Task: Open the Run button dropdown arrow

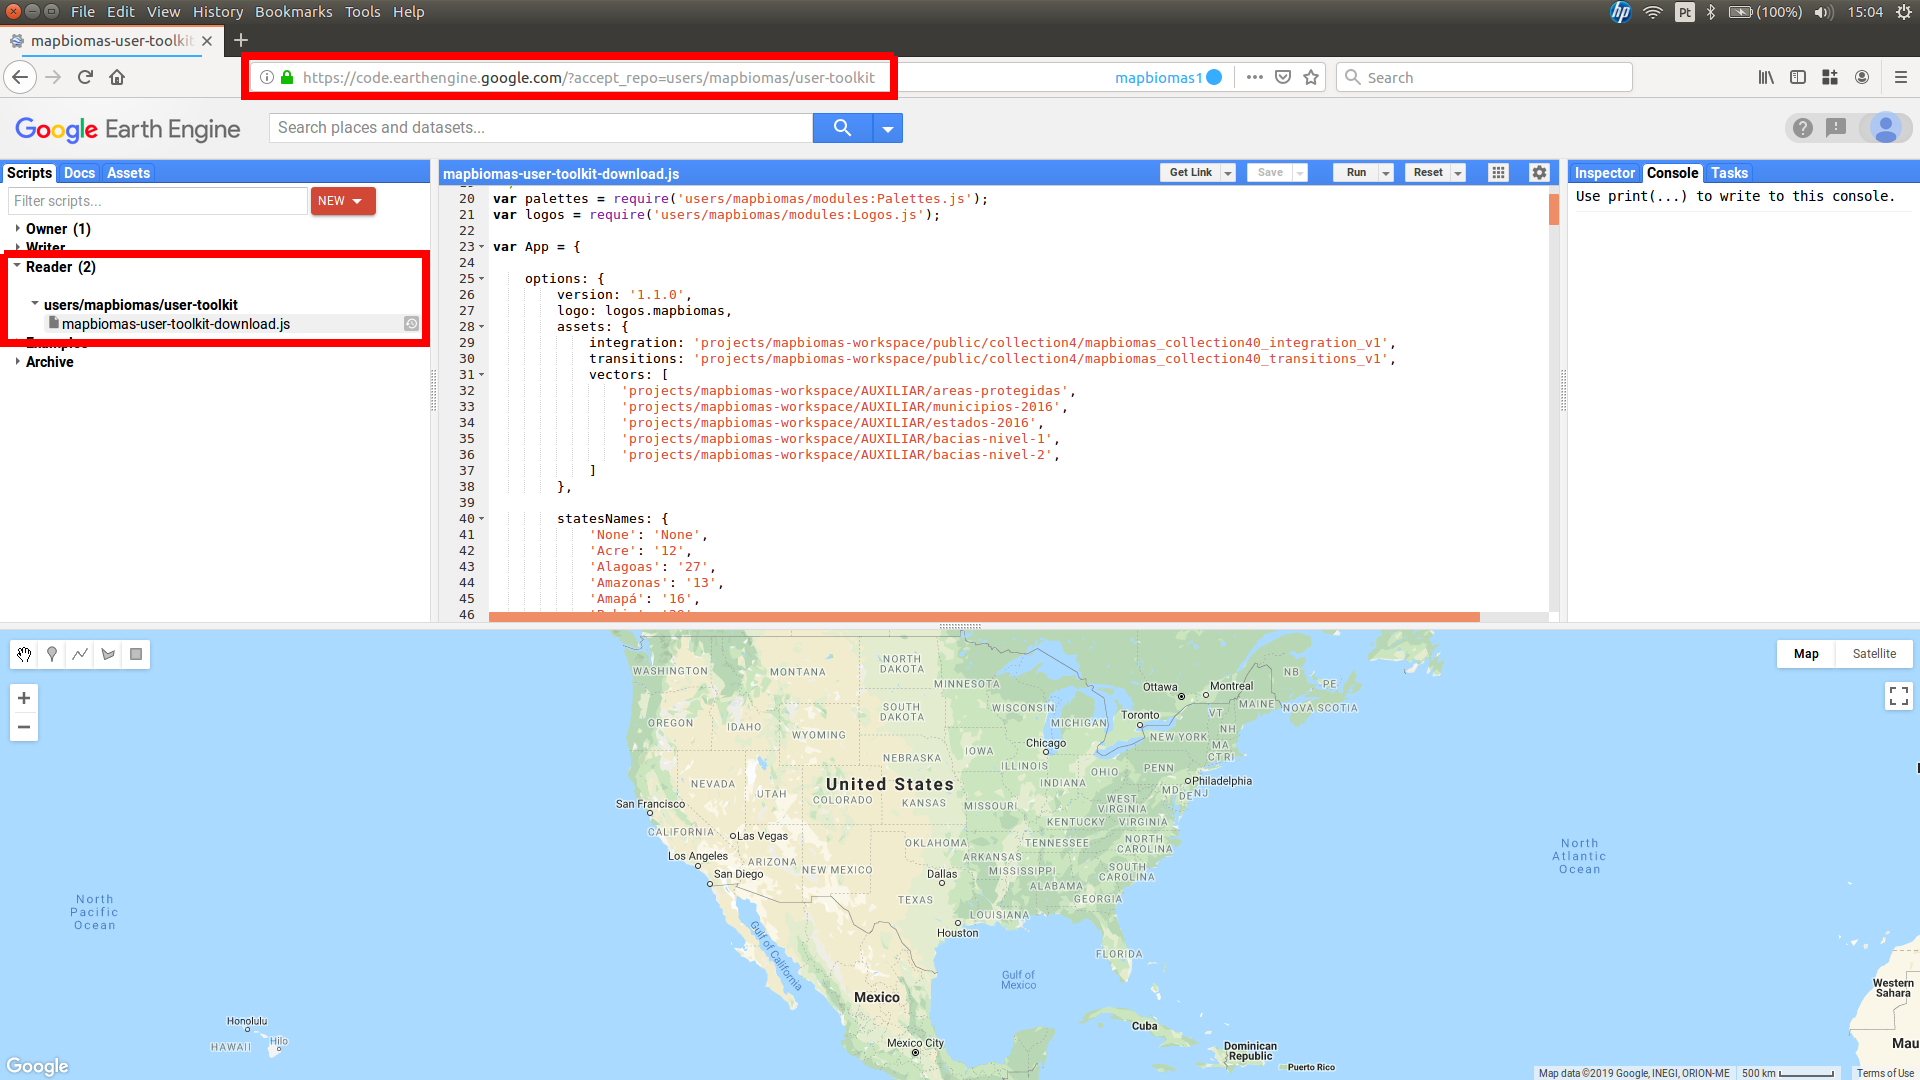Action: pyautogui.click(x=1386, y=173)
